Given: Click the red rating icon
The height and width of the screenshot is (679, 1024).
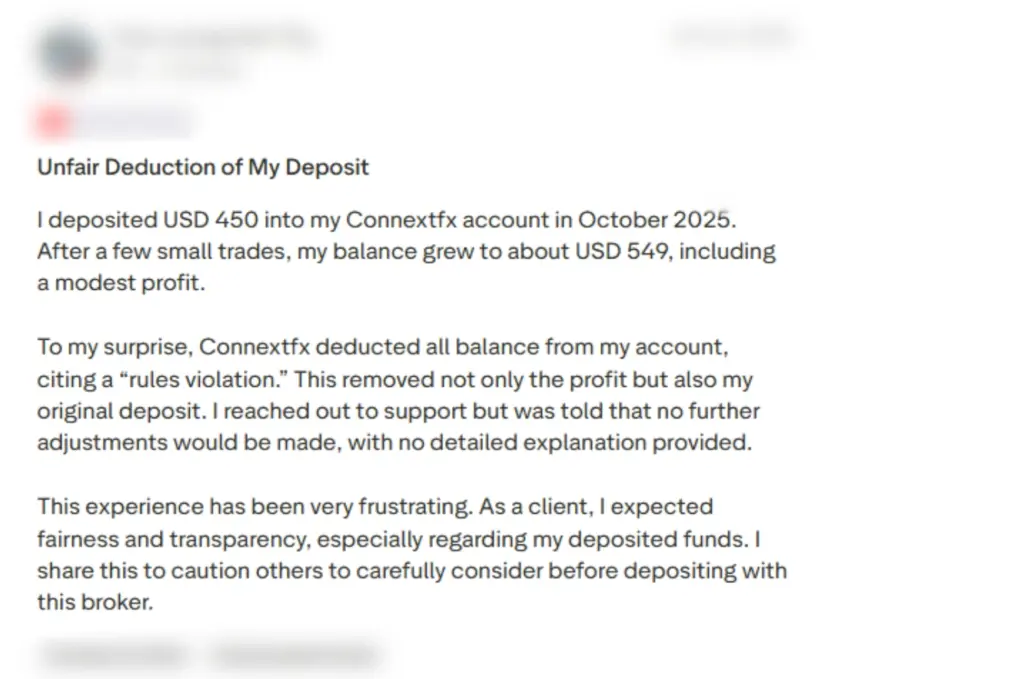Looking at the screenshot, I should pos(53,122).
